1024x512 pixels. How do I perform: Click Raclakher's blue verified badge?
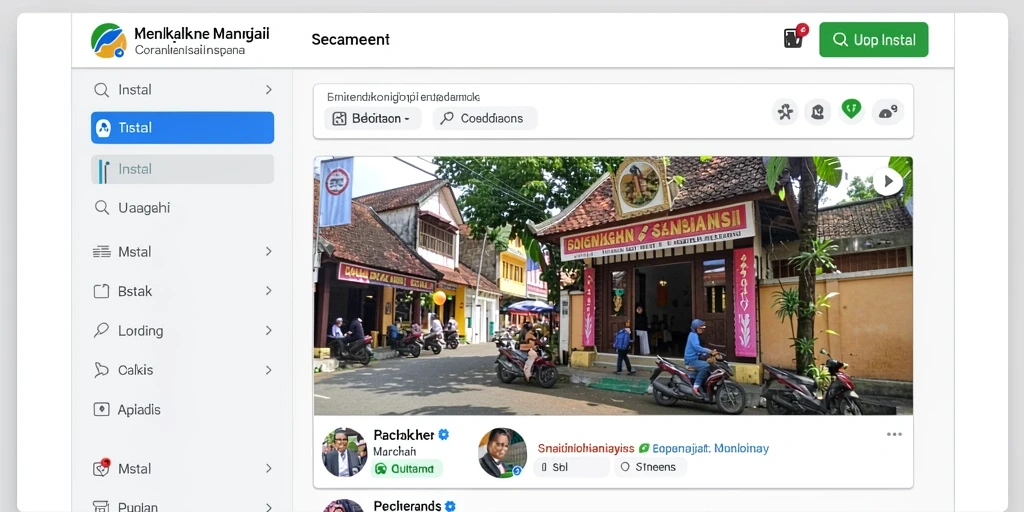pyautogui.click(x=443, y=434)
